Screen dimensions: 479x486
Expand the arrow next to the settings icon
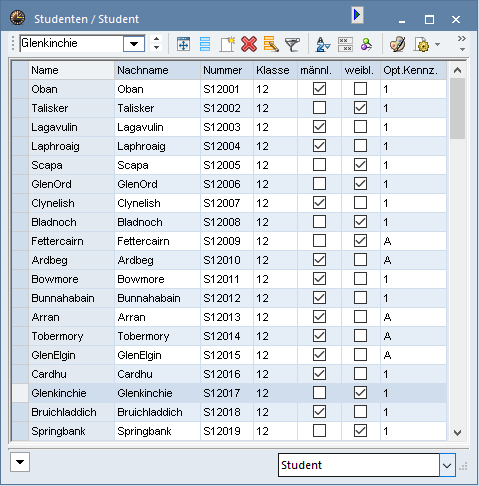click(x=437, y=44)
